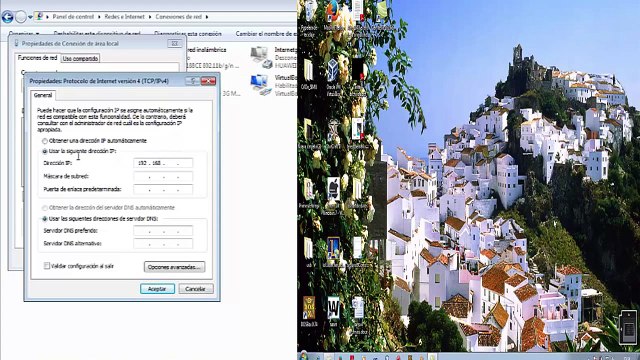This screenshot has height=360, width=640.
Task: Switch to Funciones de red tab
Action: 38,58
